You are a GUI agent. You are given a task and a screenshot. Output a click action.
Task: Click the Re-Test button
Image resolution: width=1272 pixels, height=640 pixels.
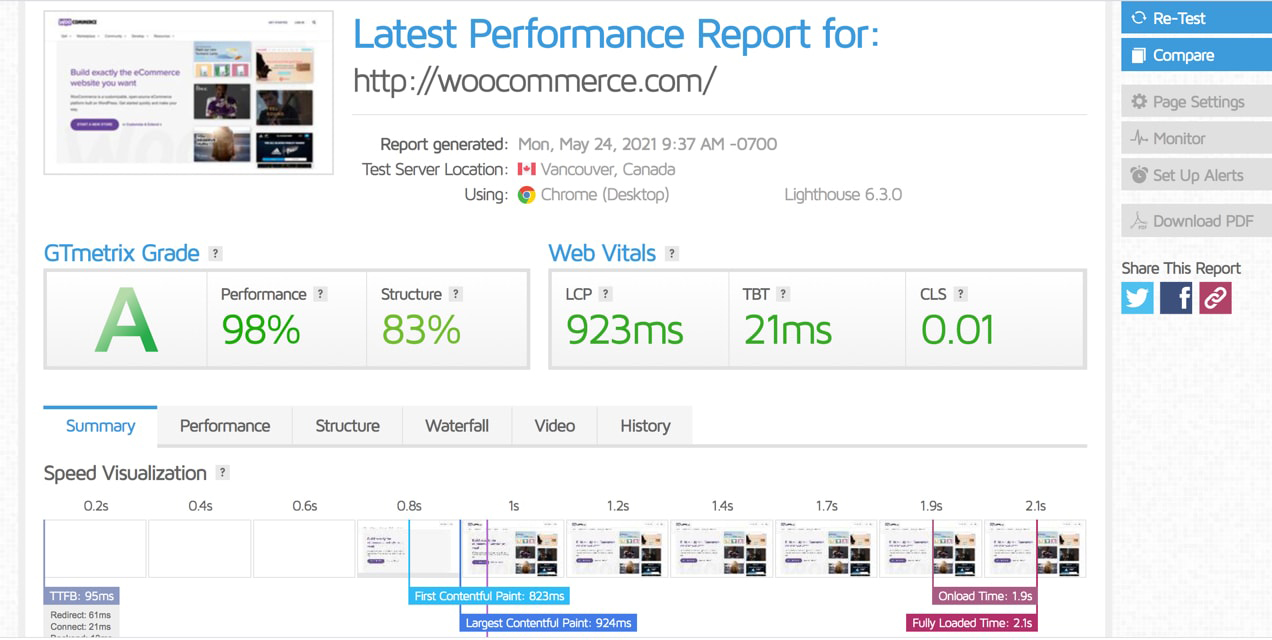tap(1196, 18)
